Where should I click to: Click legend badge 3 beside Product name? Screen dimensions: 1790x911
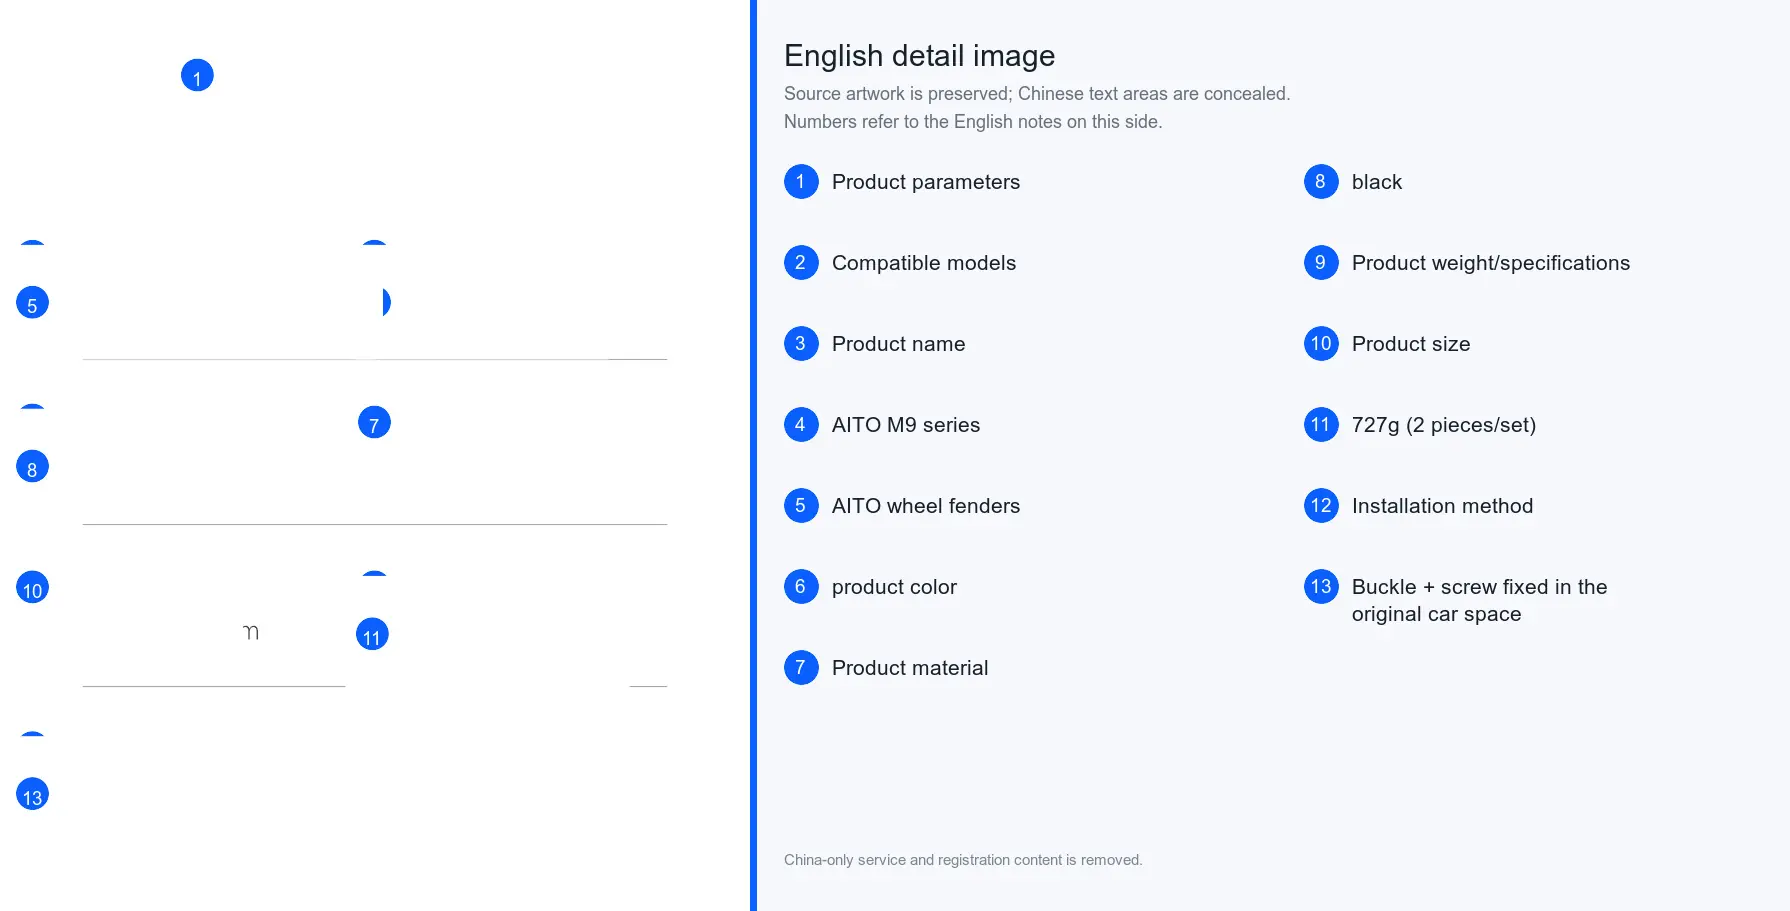pos(801,344)
